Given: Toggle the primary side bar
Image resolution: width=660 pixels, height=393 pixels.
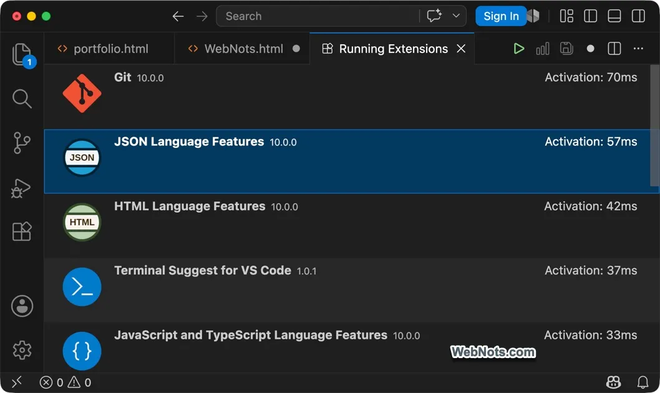Looking at the screenshot, I should click(x=590, y=16).
